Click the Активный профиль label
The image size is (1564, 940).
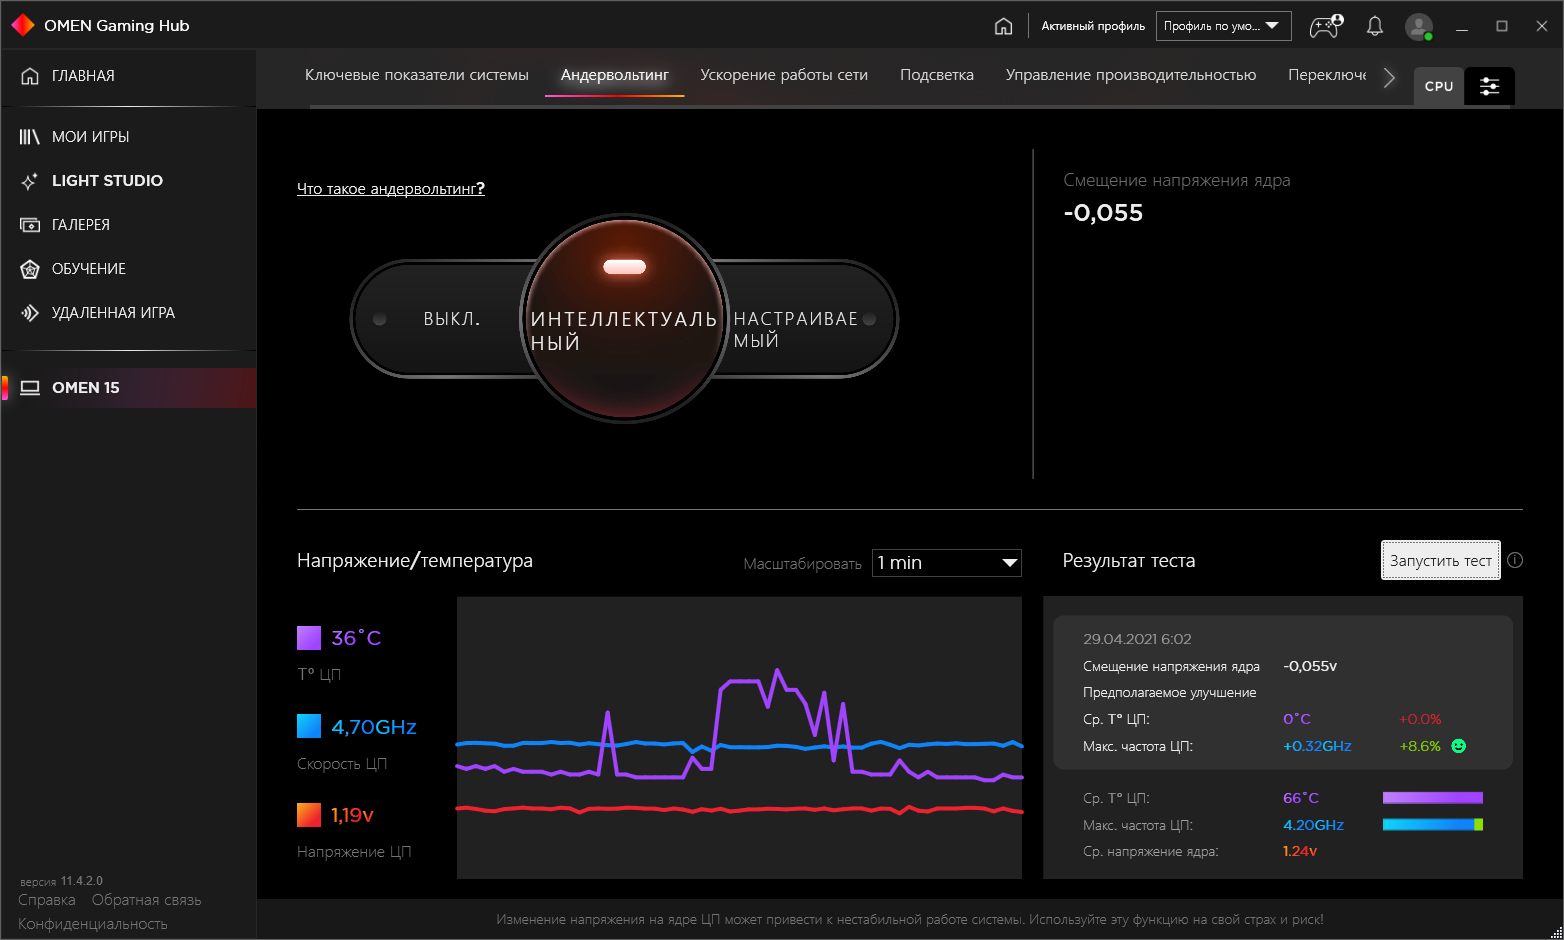(1093, 26)
